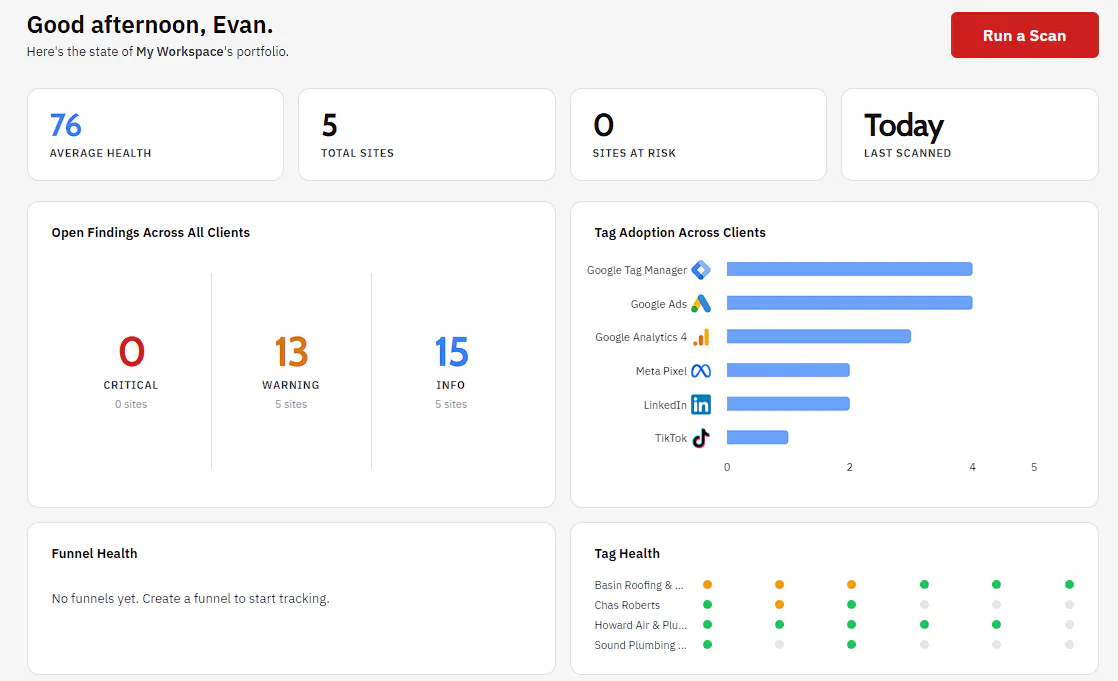1118x681 pixels.
Task: Click the INFO label
Action: [x=451, y=385]
